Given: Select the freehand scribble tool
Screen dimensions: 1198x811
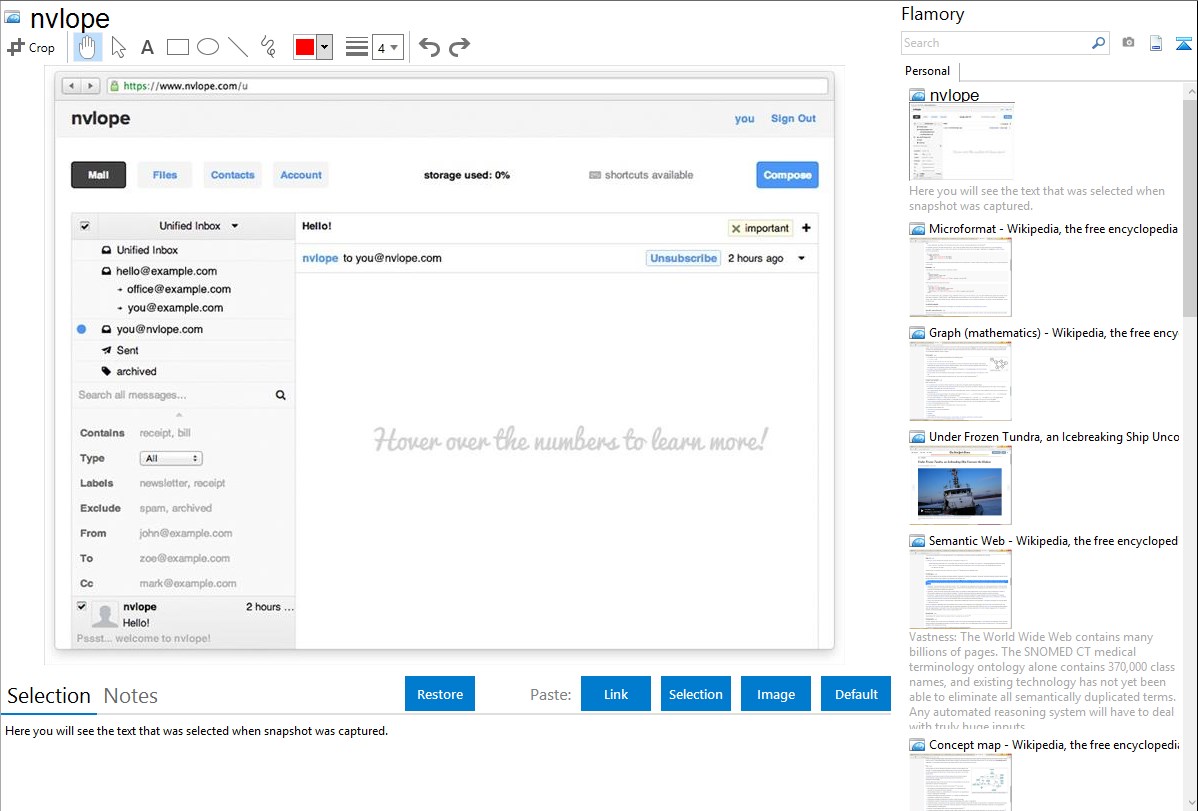Looking at the screenshot, I should pyautogui.click(x=268, y=47).
